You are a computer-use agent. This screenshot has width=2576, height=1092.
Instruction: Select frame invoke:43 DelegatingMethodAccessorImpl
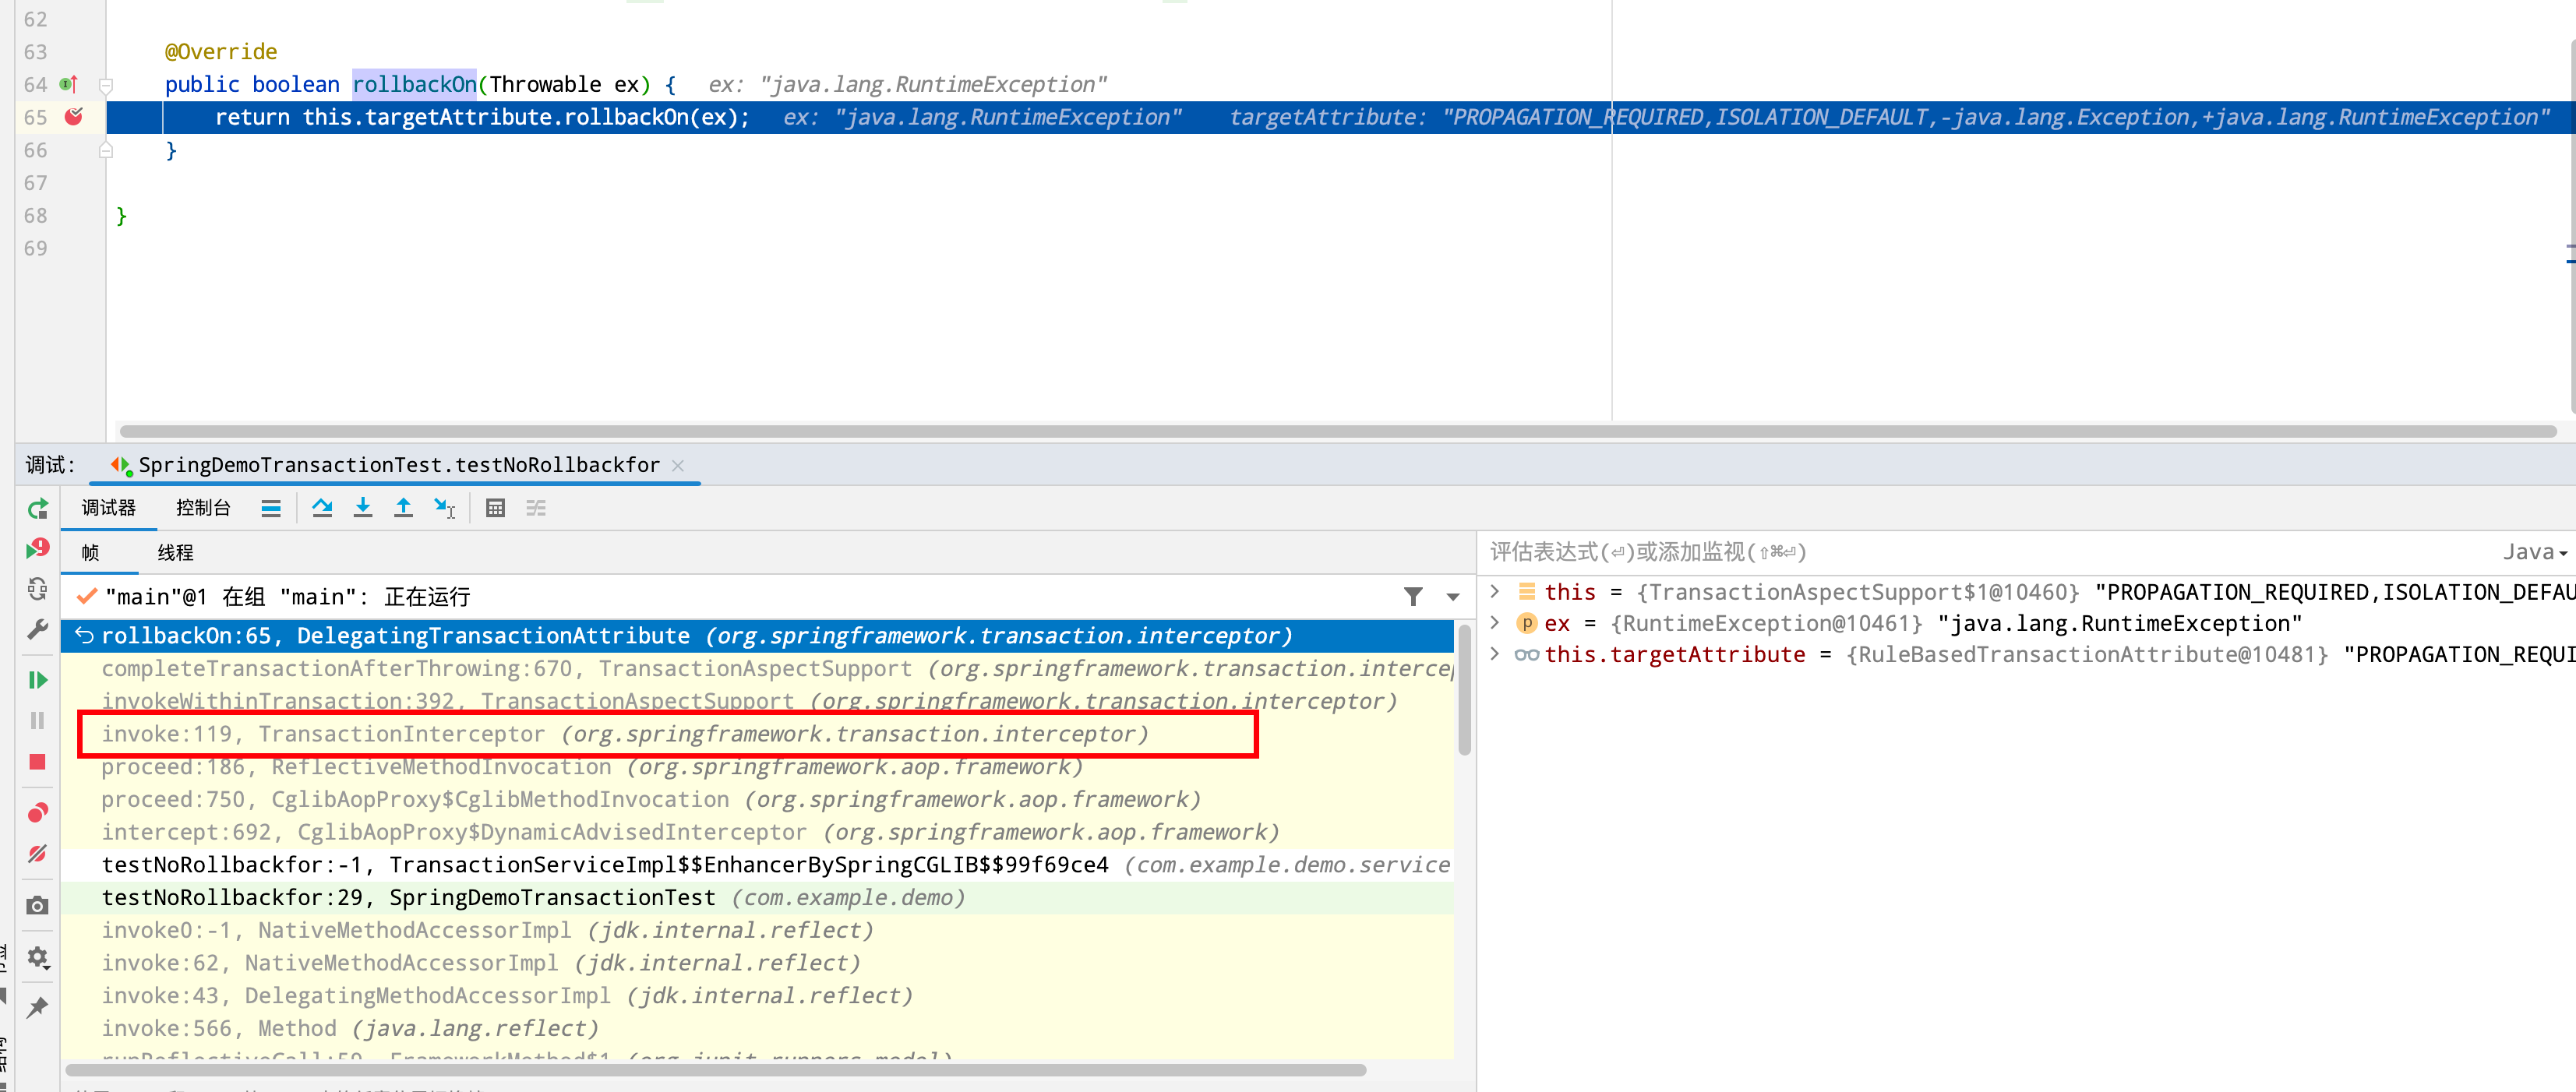pyautogui.click(x=757, y=996)
